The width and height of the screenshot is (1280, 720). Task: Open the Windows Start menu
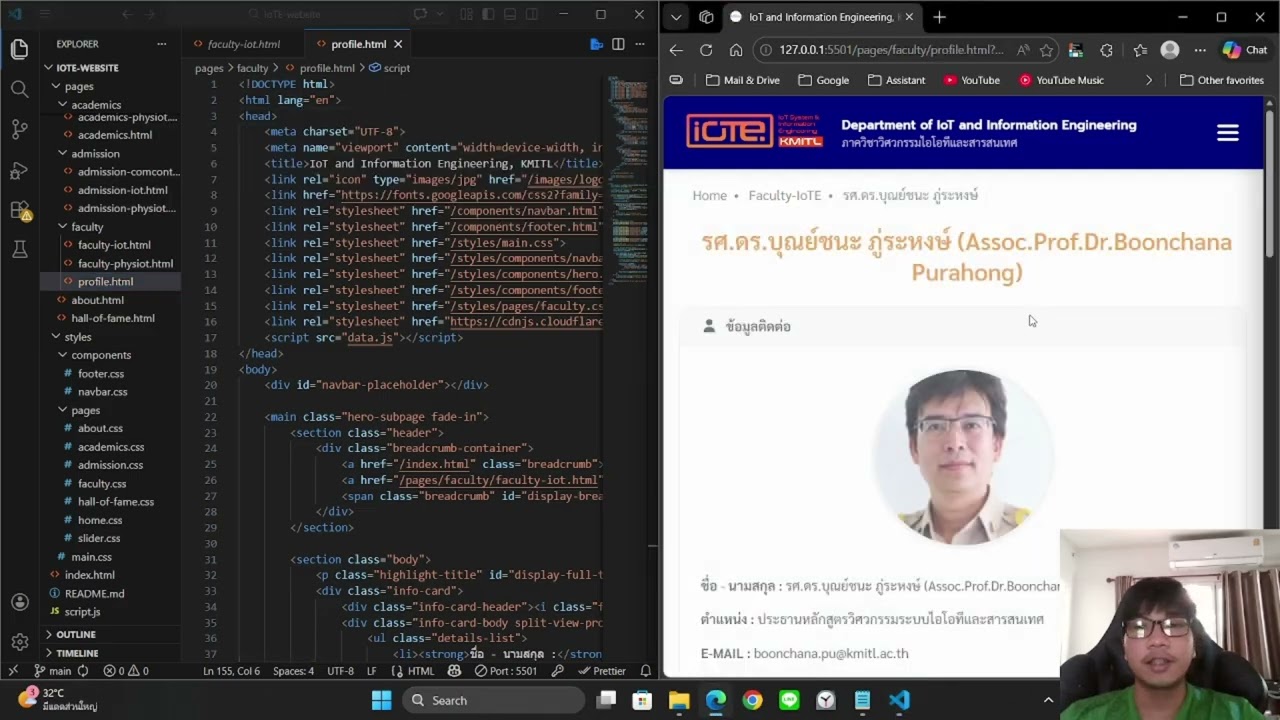[x=382, y=701]
